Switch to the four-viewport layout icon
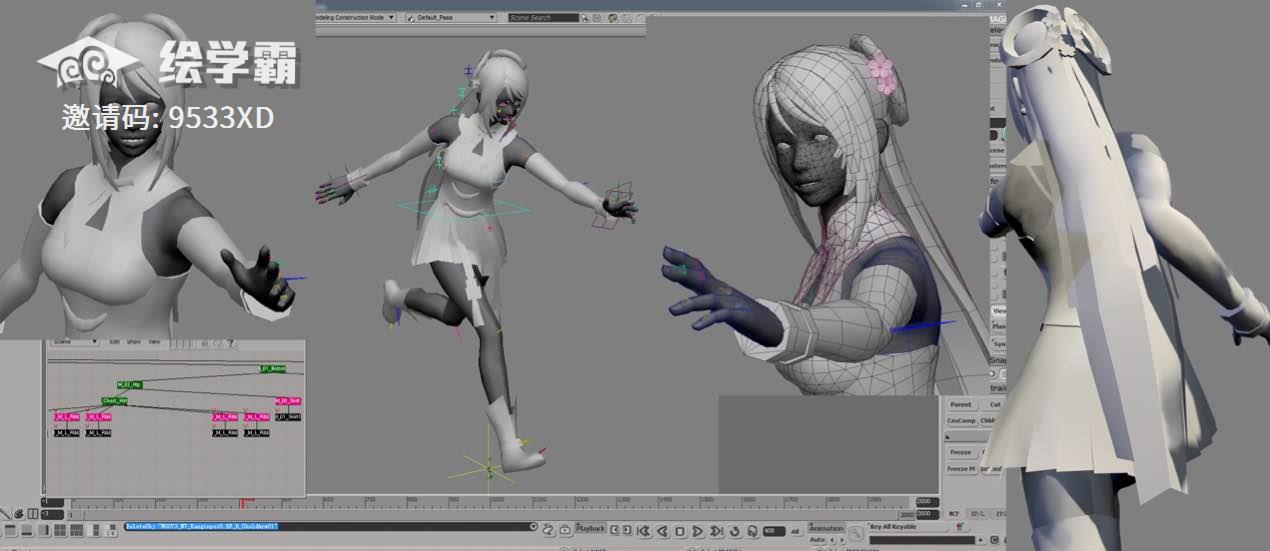This screenshot has height=551, width=1270. (60, 530)
